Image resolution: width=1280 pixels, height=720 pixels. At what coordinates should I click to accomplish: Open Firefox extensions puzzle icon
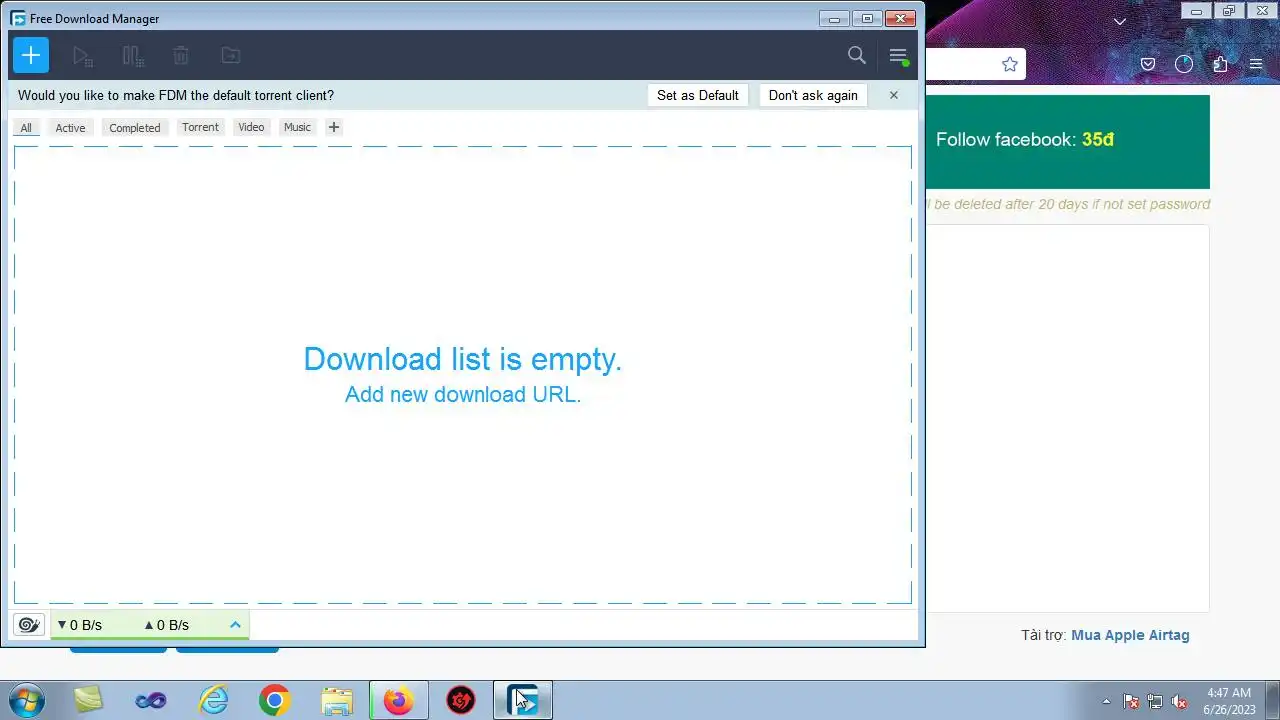(1220, 64)
